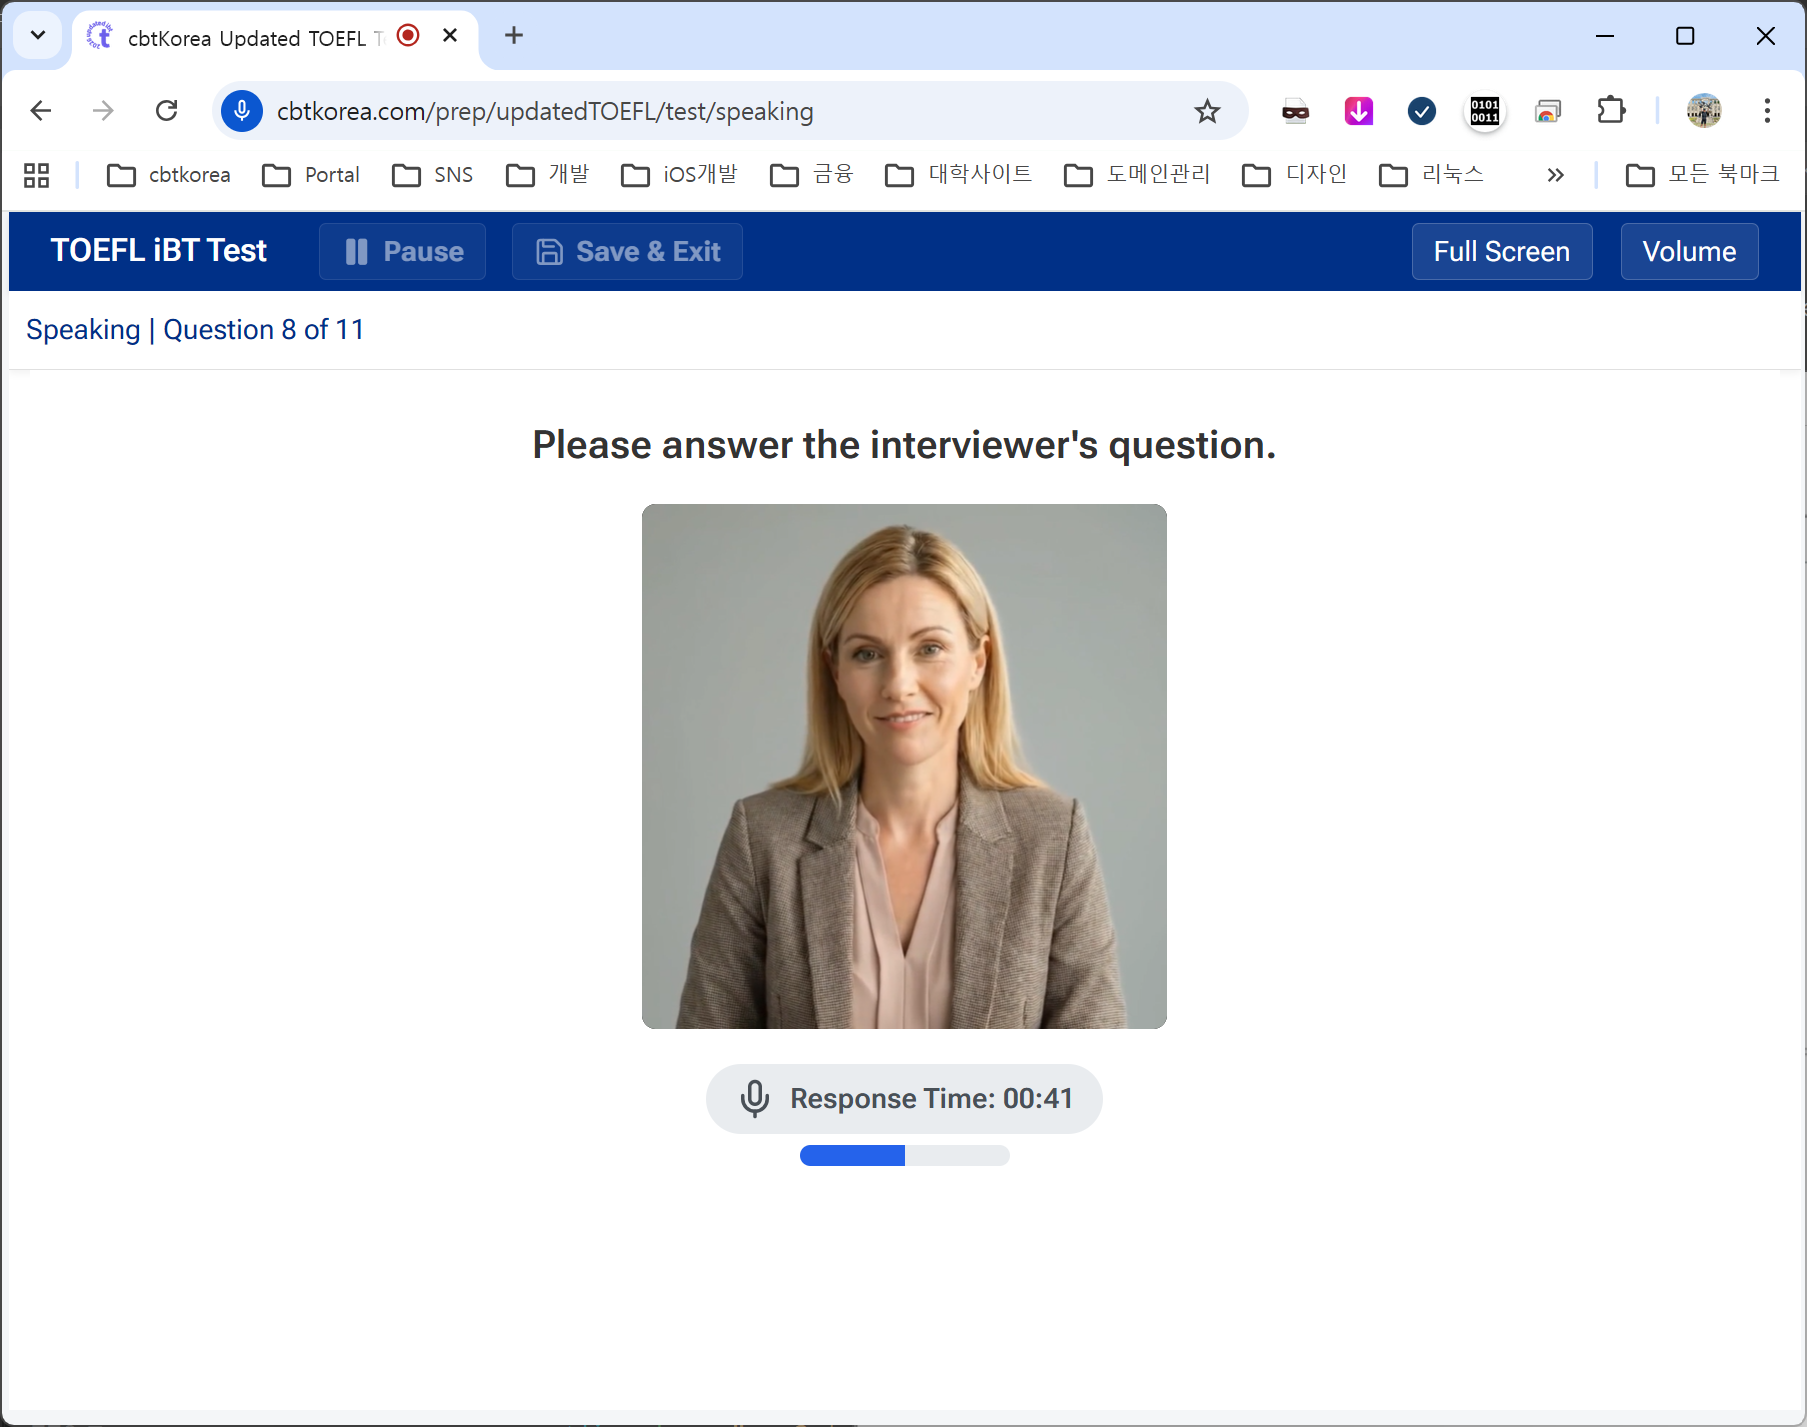Image resolution: width=1807 pixels, height=1427 pixels.
Task: Click the blue checkmark extension icon
Action: pyautogui.click(x=1421, y=111)
